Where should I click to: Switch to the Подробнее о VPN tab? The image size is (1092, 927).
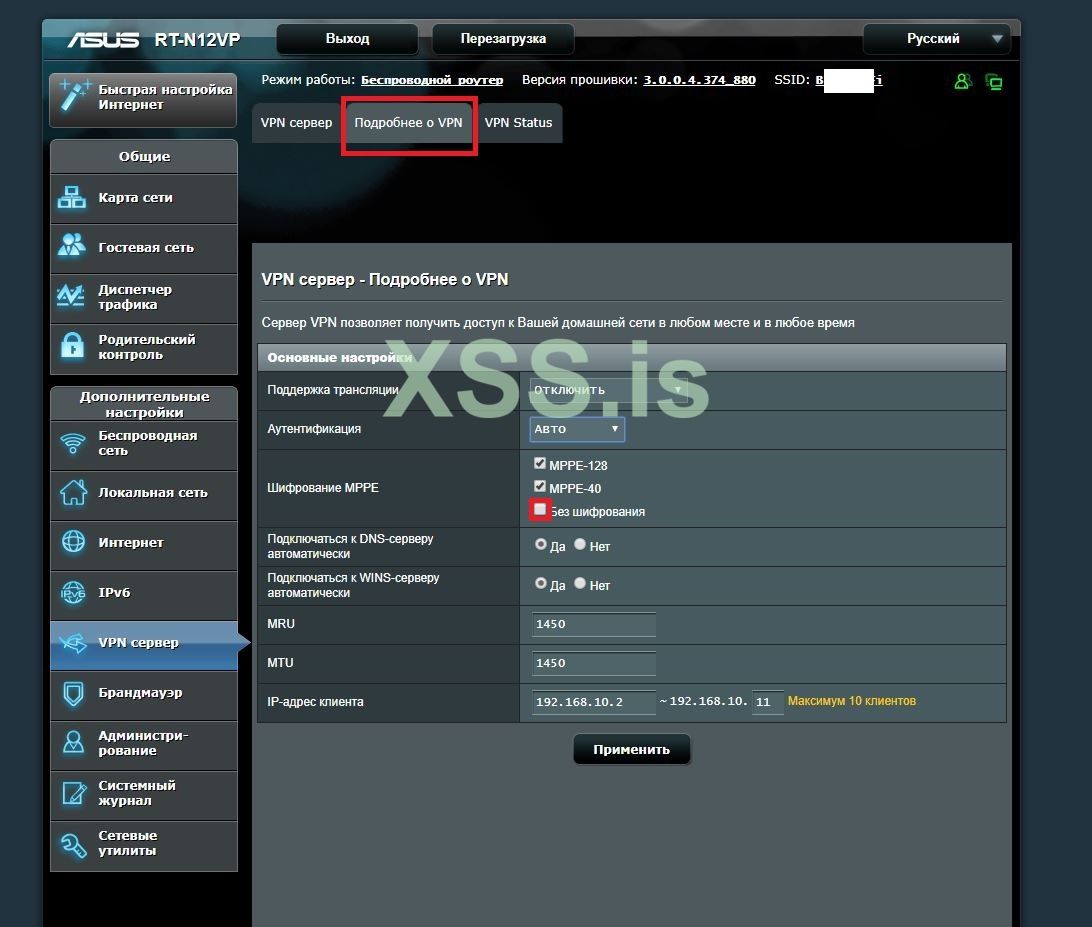point(408,123)
